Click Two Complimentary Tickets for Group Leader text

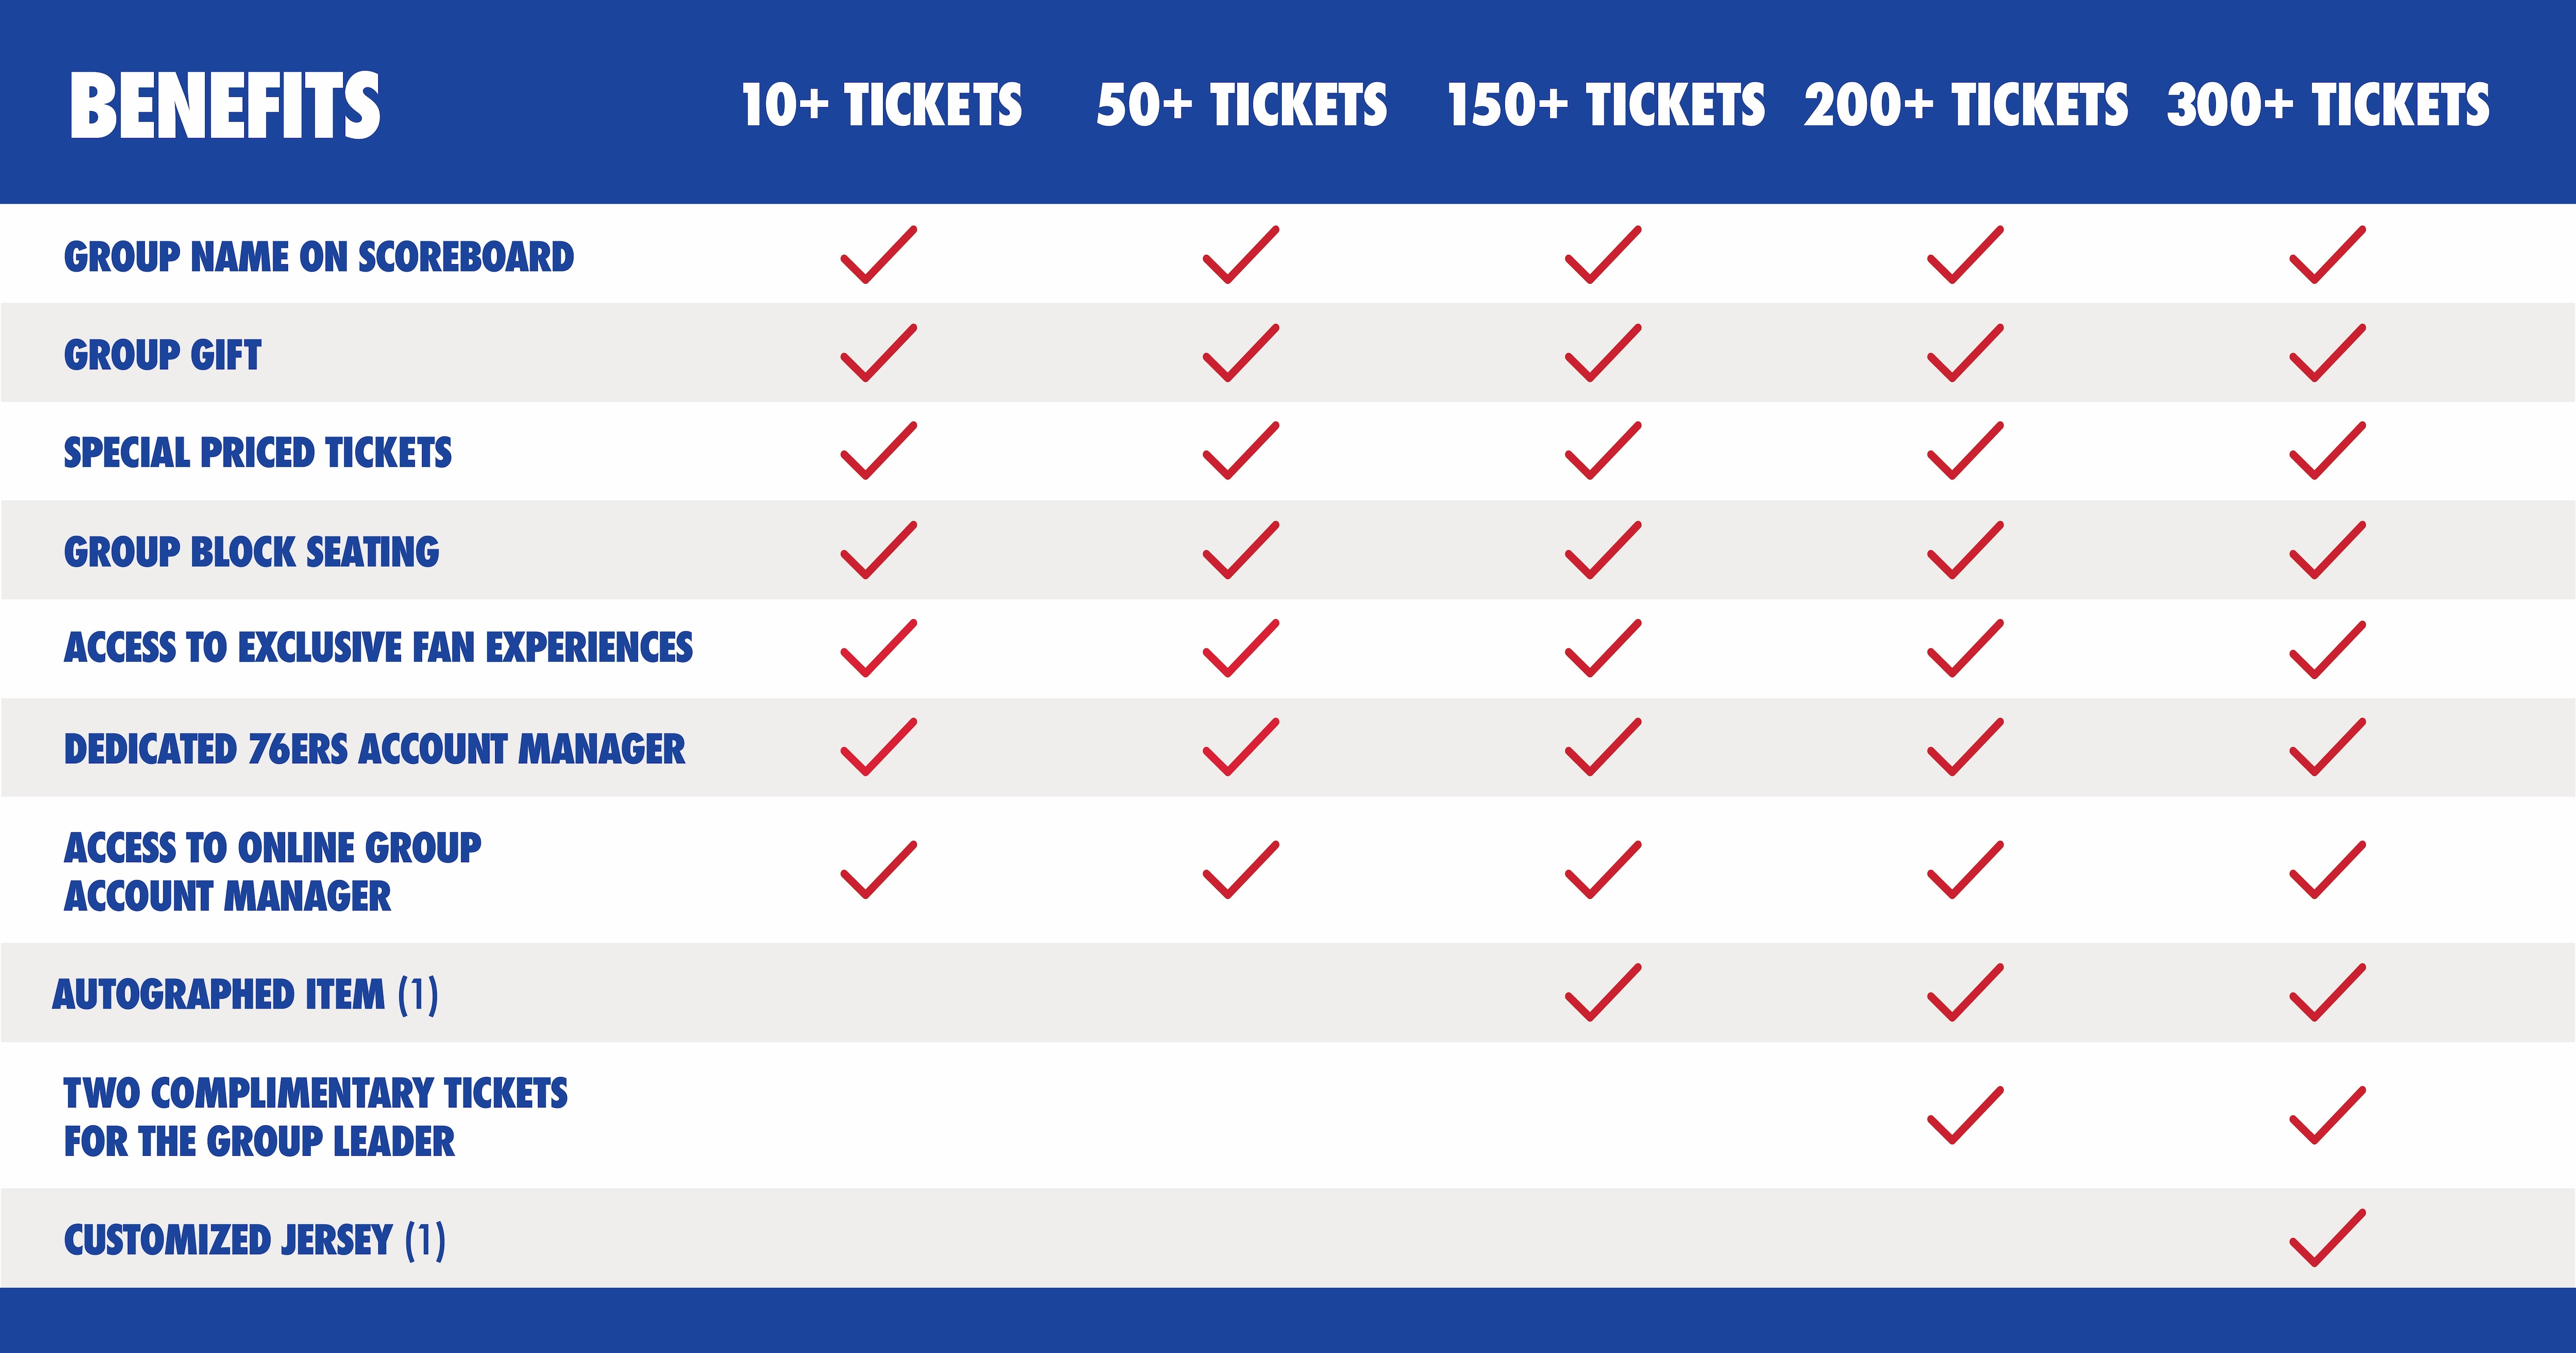pos(315,1117)
